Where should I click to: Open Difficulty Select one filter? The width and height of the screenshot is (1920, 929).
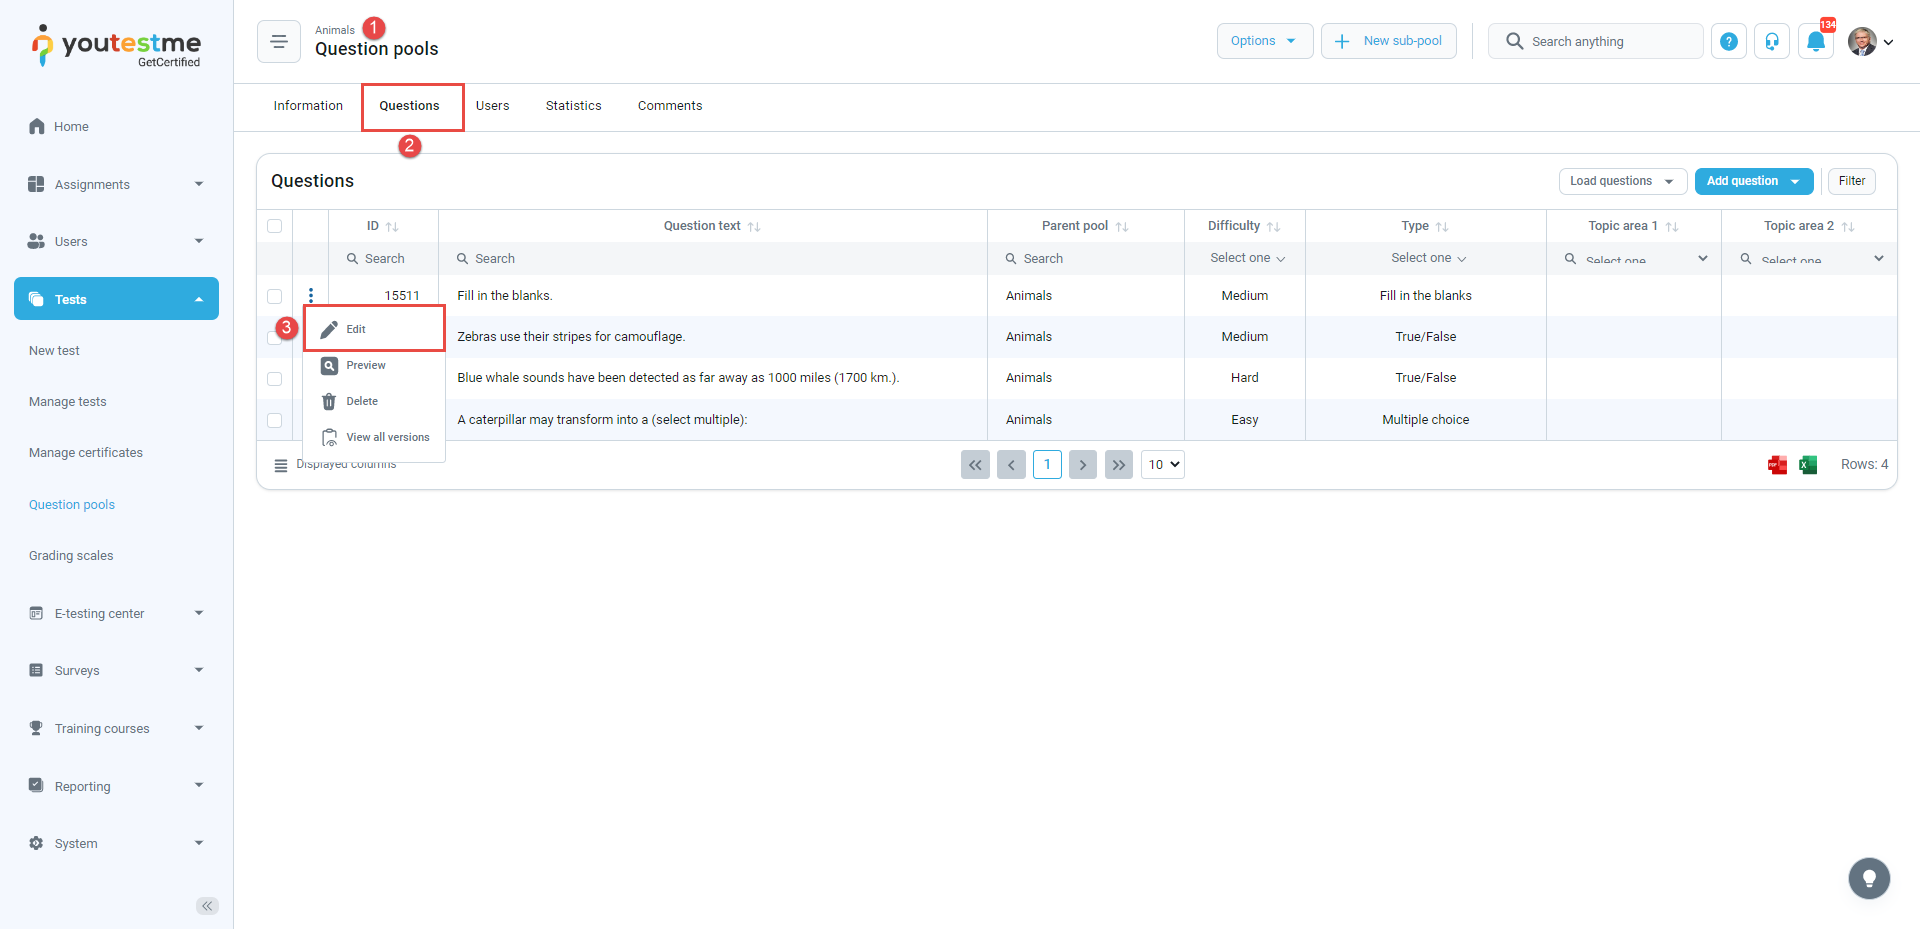pyautogui.click(x=1246, y=258)
